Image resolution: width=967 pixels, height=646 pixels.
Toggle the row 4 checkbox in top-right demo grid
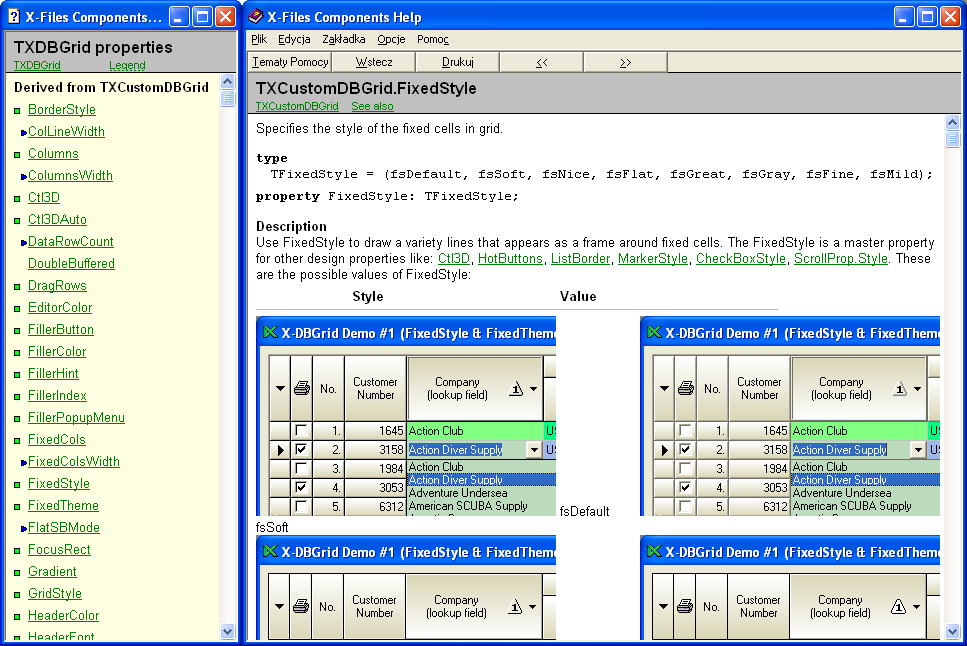pos(685,487)
